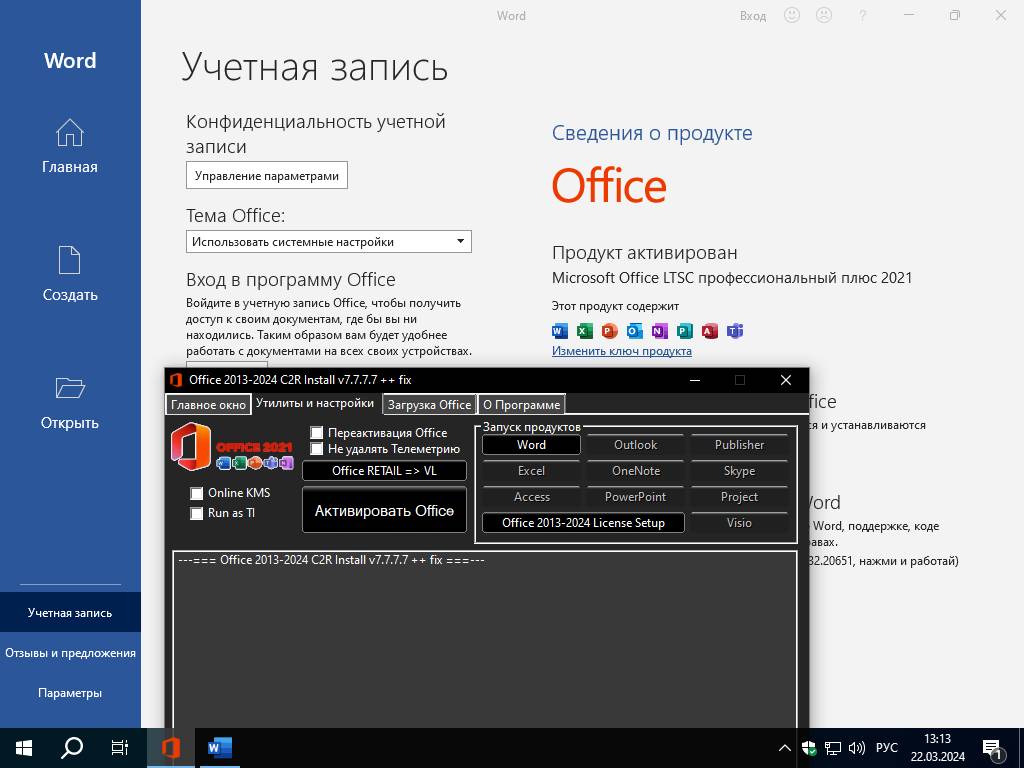Open the notification center icon
The height and width of the screenshot is (768, 1024).
[x=994, y=749]
